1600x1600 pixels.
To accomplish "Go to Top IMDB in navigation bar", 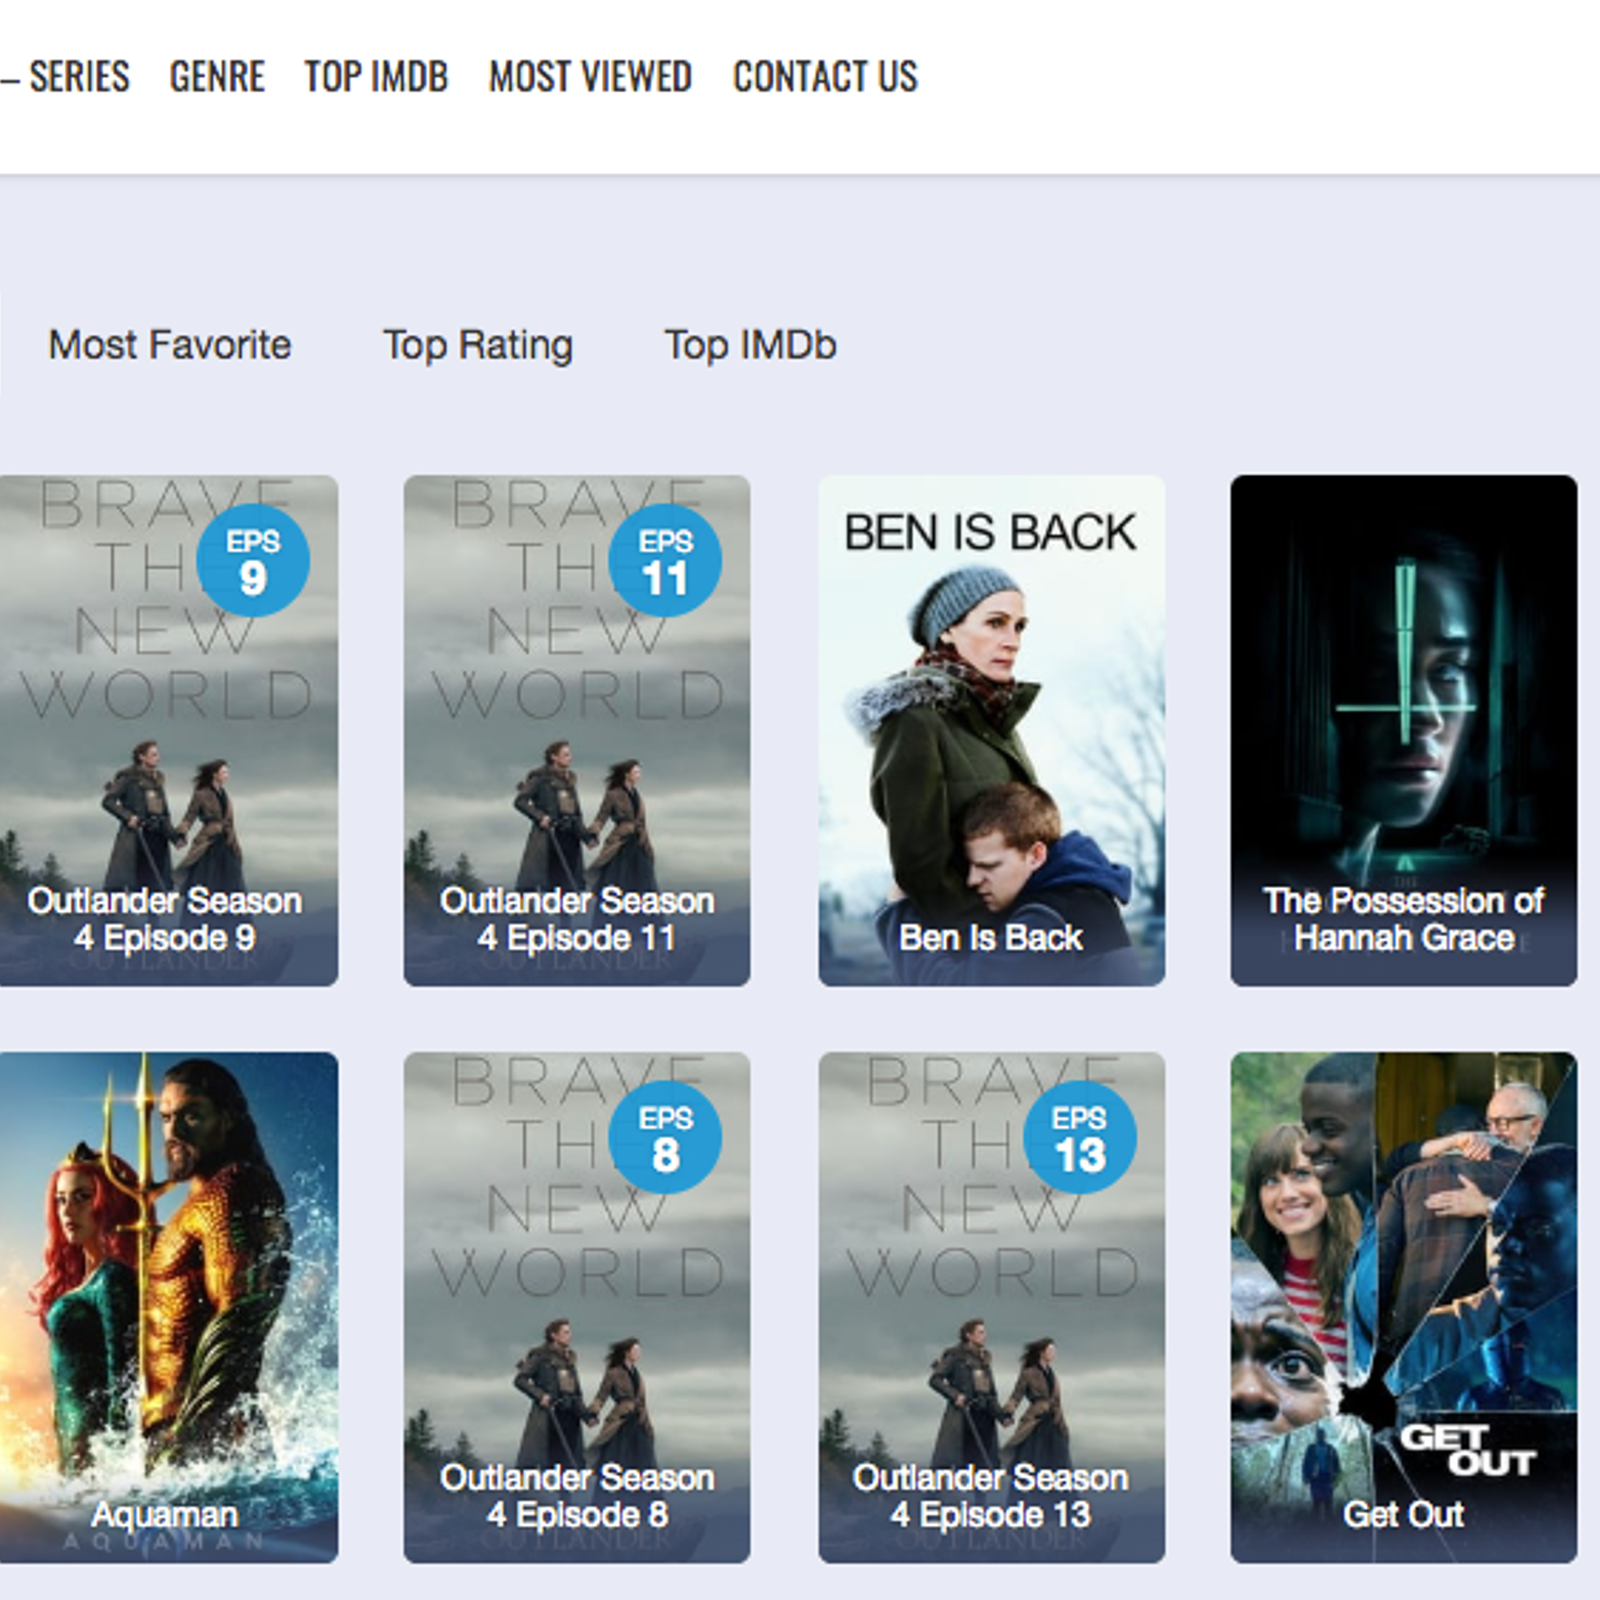I will click(x=376, y=77).
